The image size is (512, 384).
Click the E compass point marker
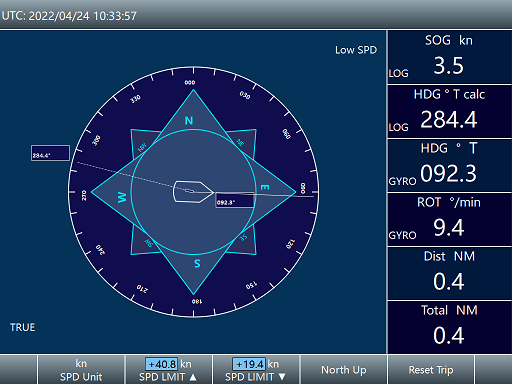pos(265,187)
